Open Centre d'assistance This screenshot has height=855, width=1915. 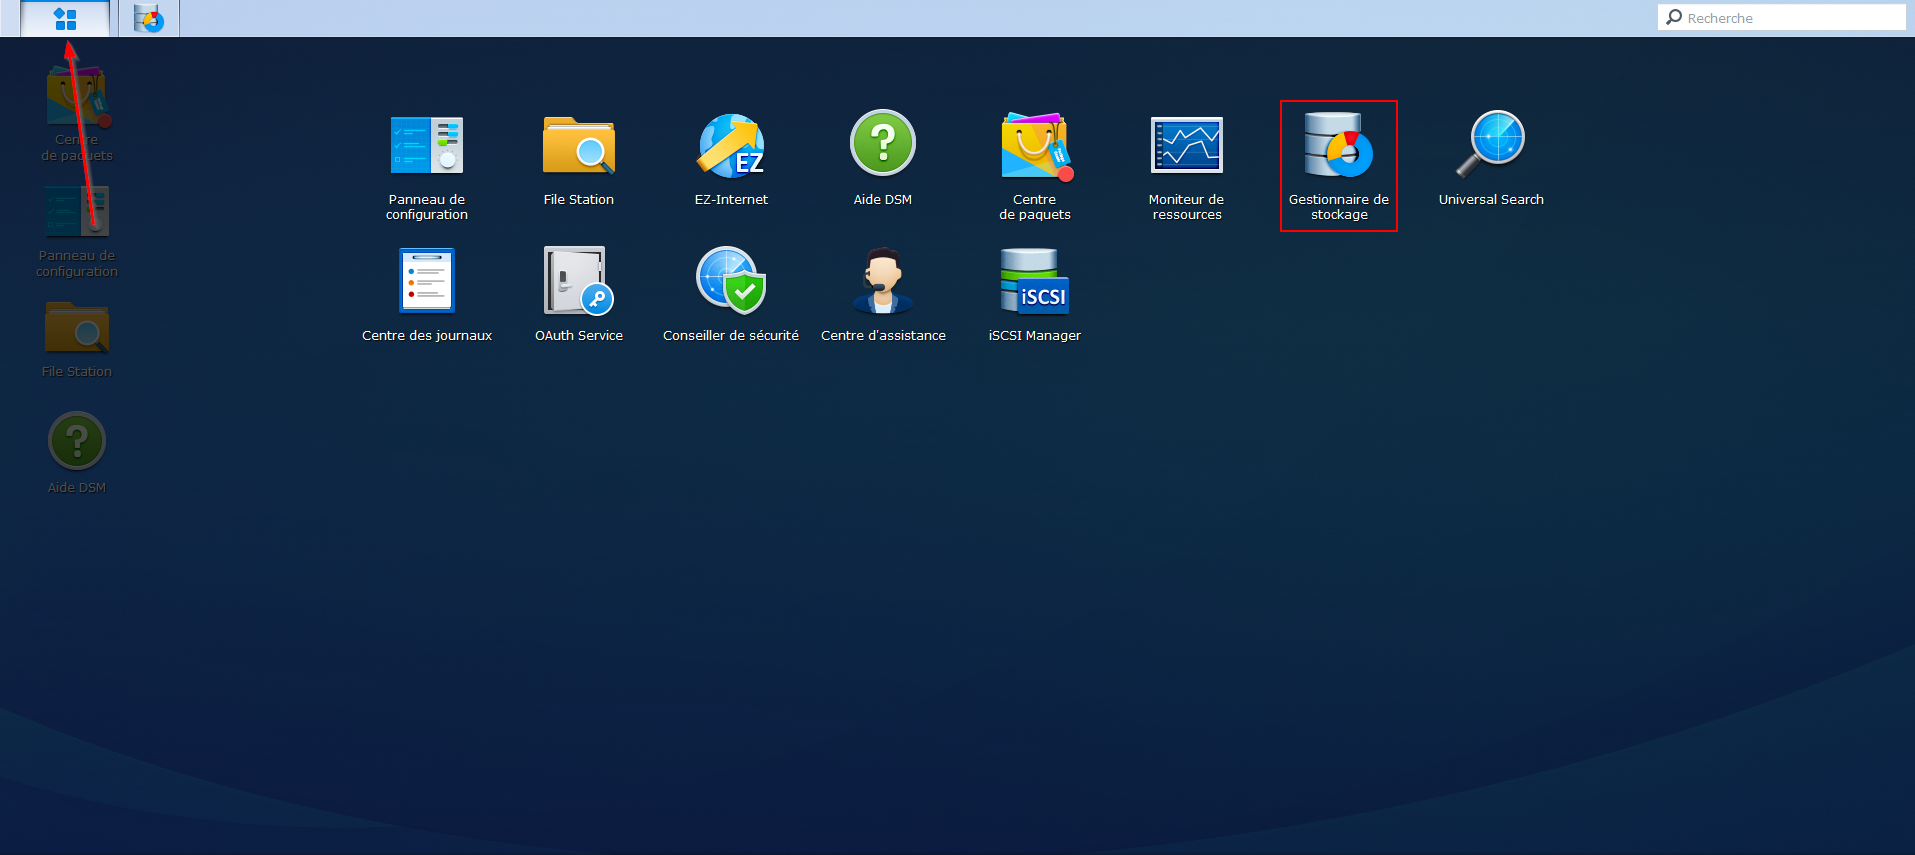(x=883, y=295)
